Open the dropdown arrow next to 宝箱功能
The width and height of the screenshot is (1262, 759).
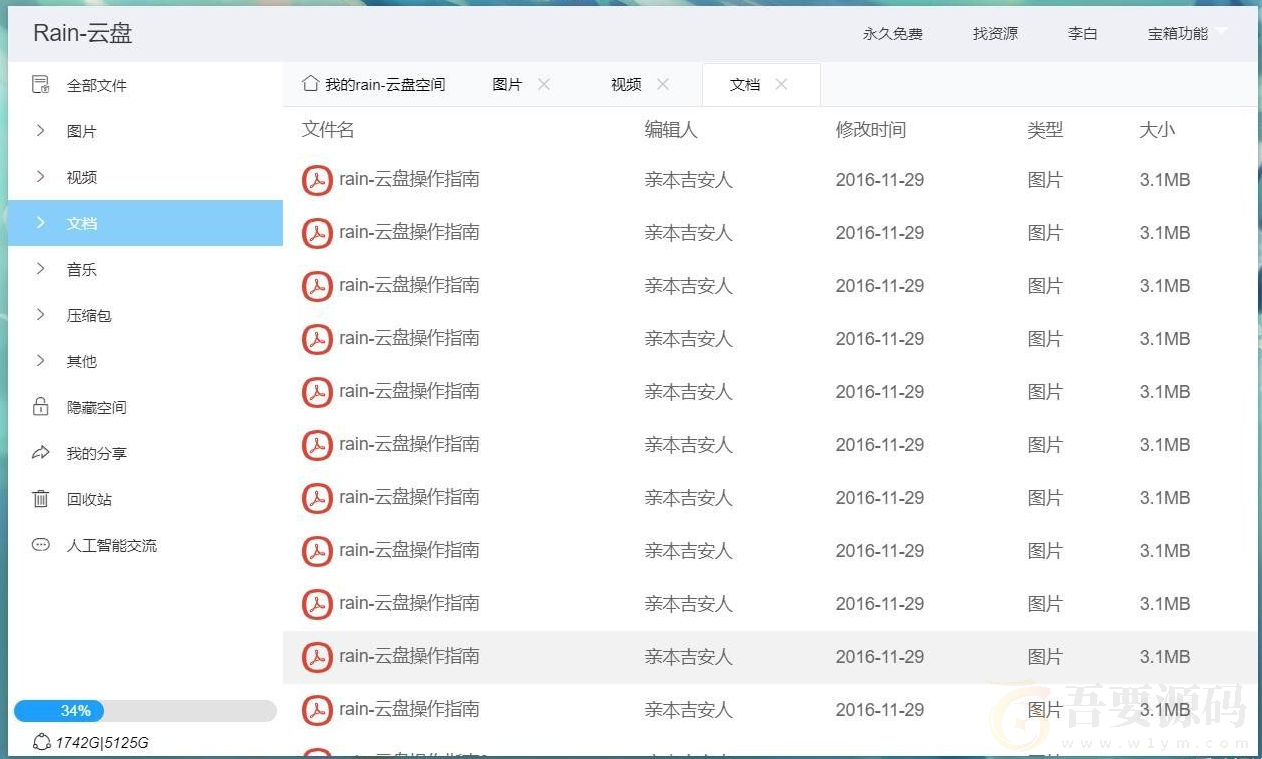tap(1221, 31)
